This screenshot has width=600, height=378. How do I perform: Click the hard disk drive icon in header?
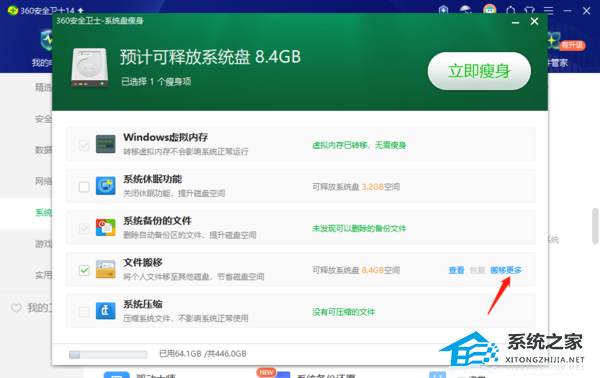click(x=90, y=68)
